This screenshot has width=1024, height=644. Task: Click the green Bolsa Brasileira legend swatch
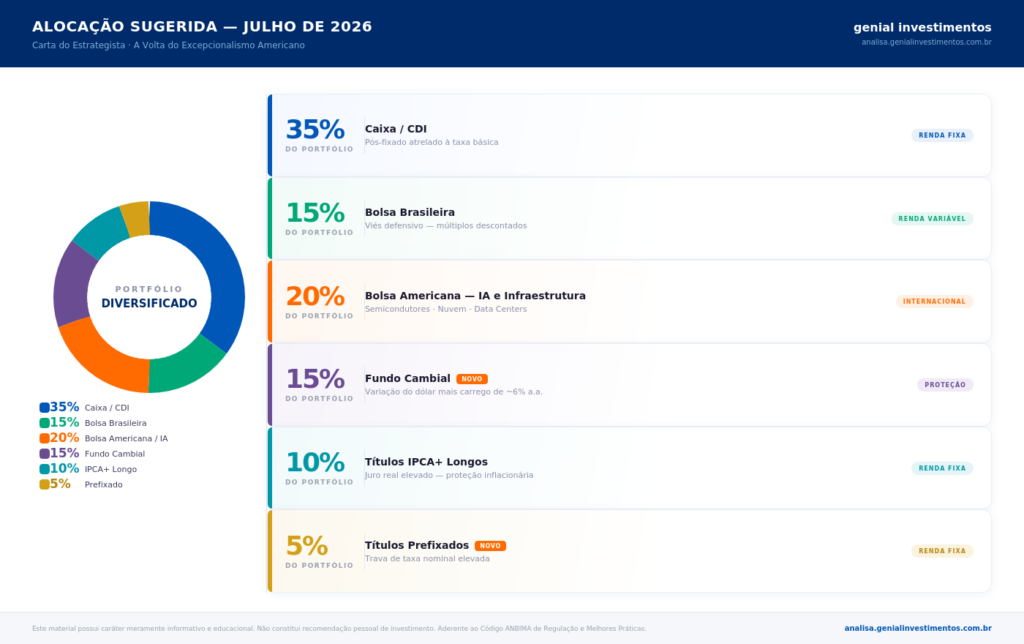tap(44, 423)
